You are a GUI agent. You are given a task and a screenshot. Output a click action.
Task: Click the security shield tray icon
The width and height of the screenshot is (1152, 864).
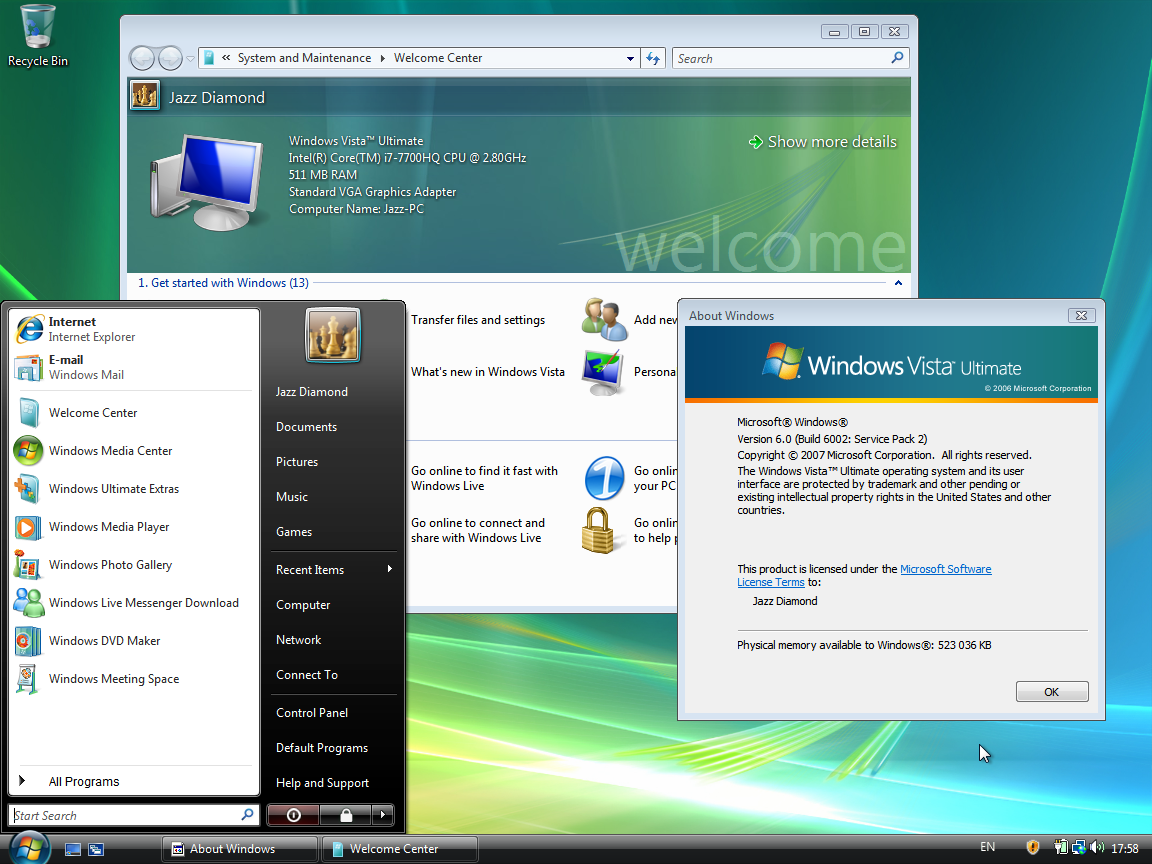pos(1033,848)
